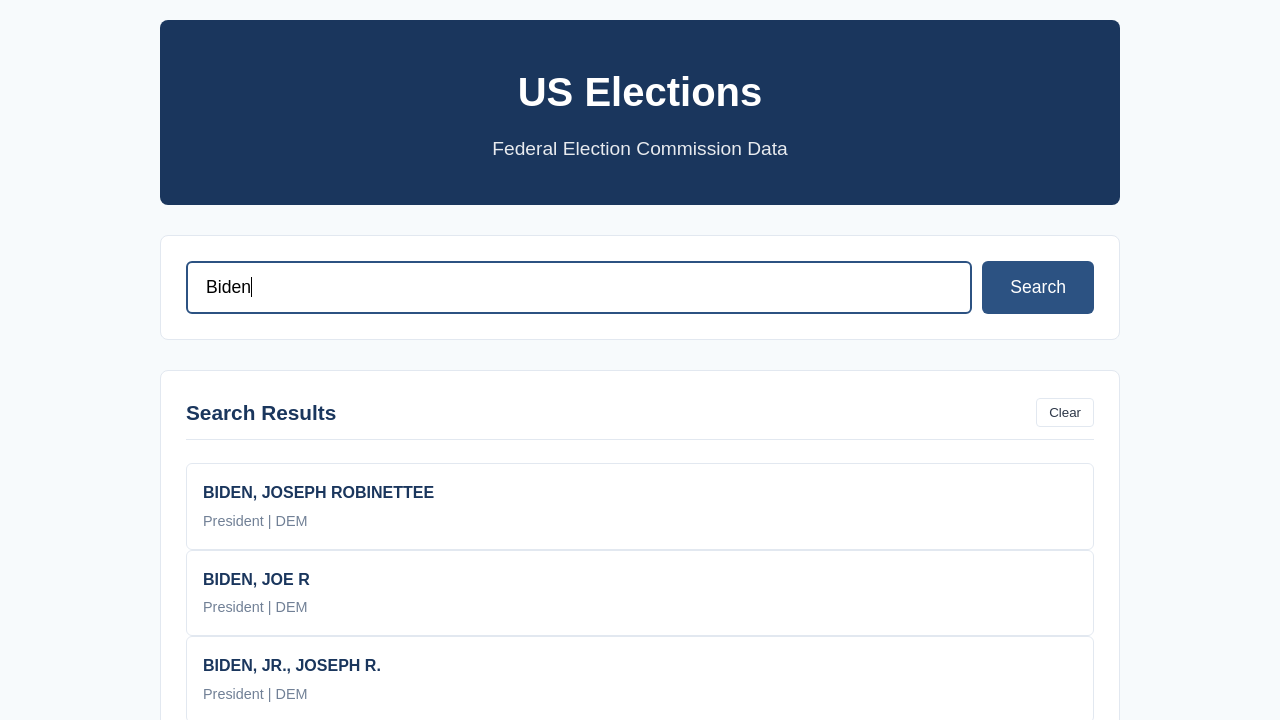Click President | DEM under BIDEN, JOE R

(255, 607)
